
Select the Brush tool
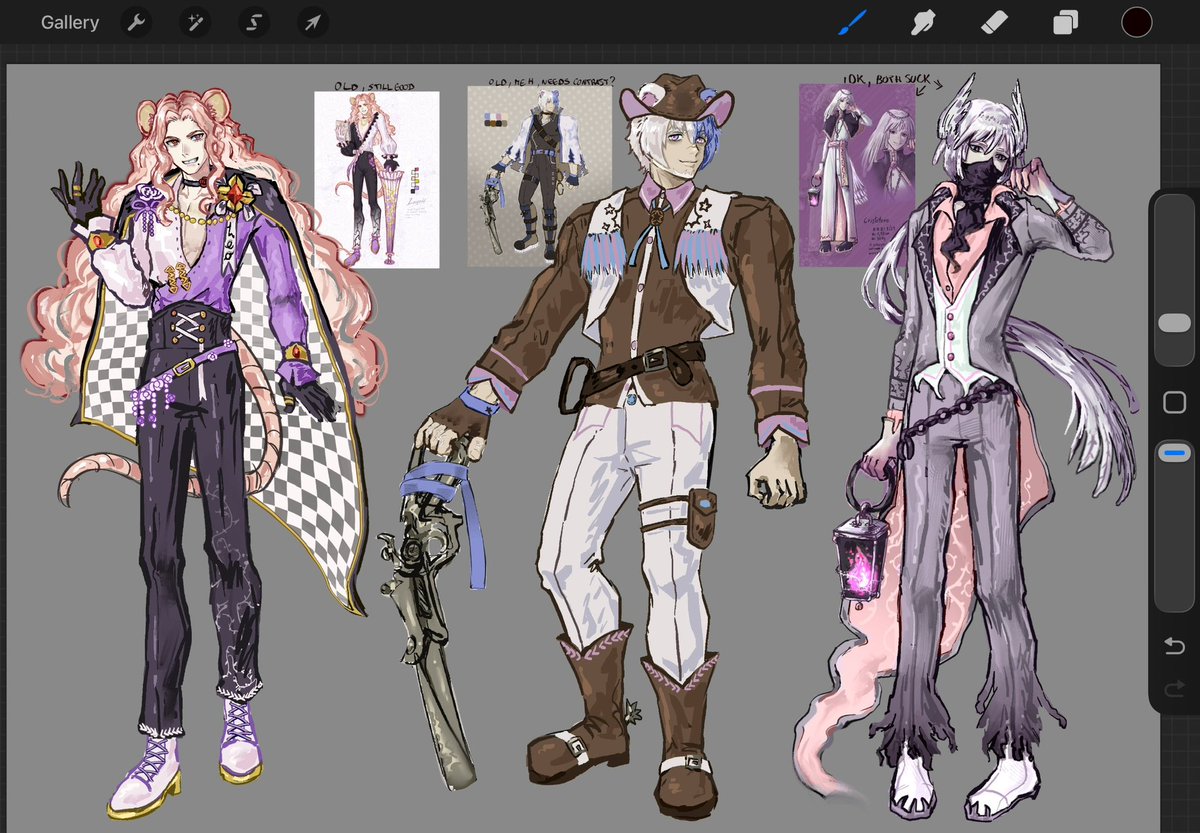coord(852,22)
